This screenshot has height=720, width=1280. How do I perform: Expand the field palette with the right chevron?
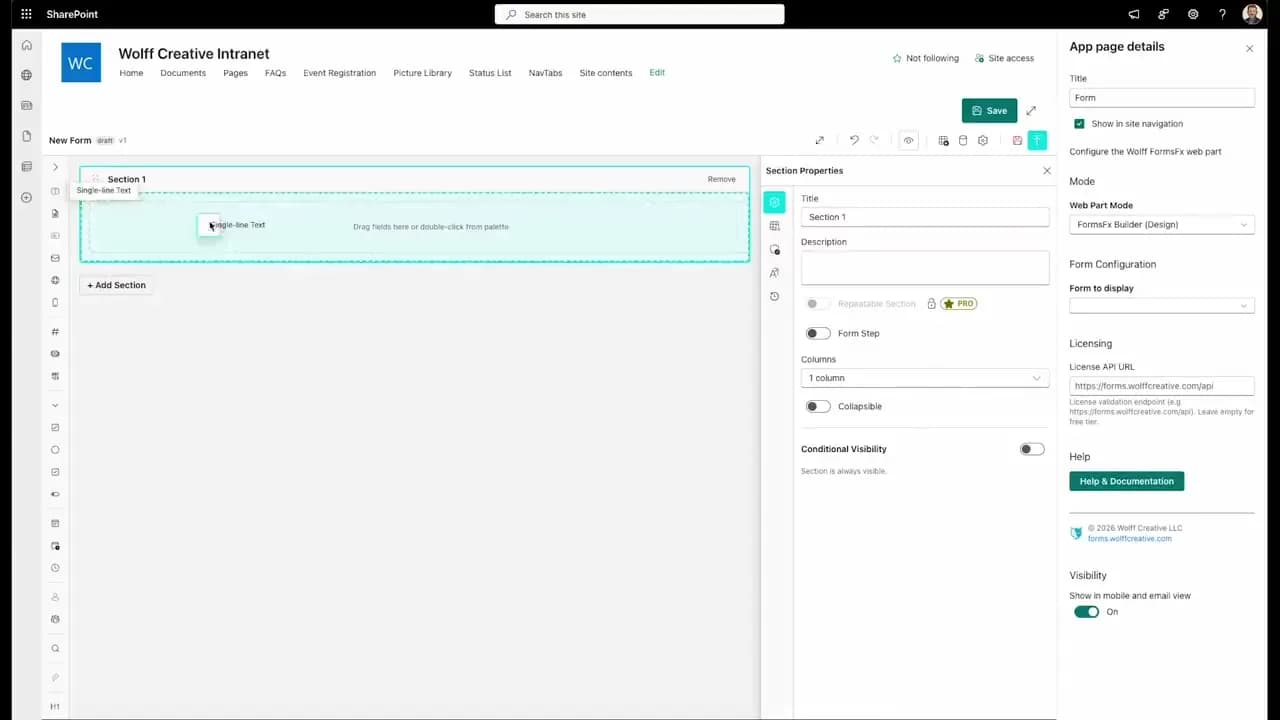[55, 167]
